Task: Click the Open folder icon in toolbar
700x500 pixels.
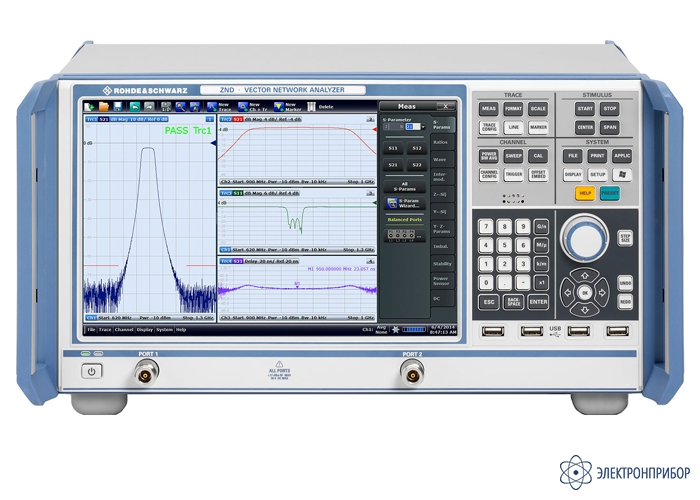Action: 104,106
